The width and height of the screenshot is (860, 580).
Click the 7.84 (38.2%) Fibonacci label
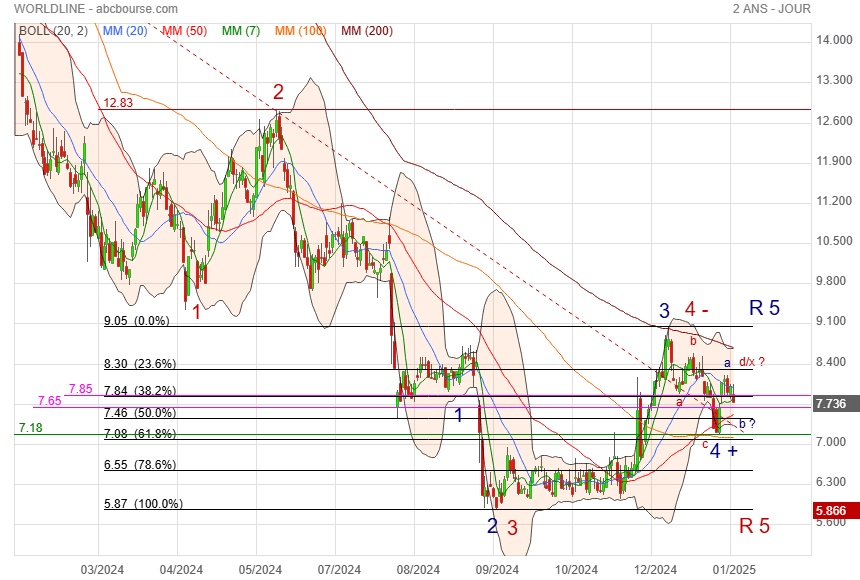point(140,391)
